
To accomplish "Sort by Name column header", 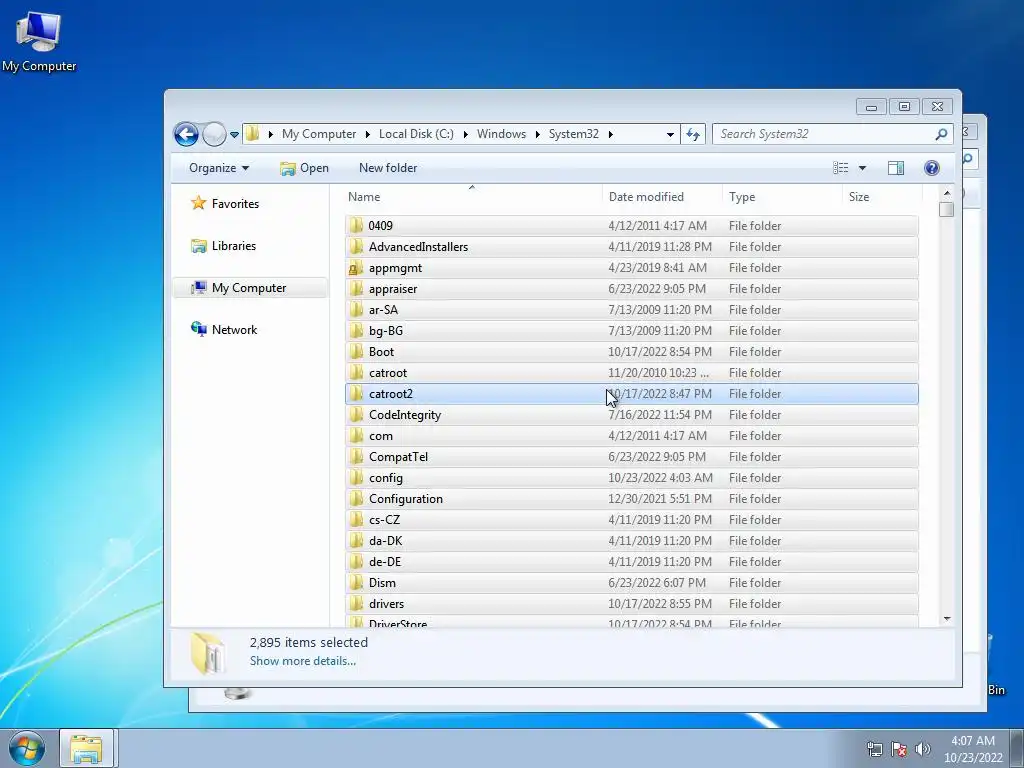I will tap(364, 197).
